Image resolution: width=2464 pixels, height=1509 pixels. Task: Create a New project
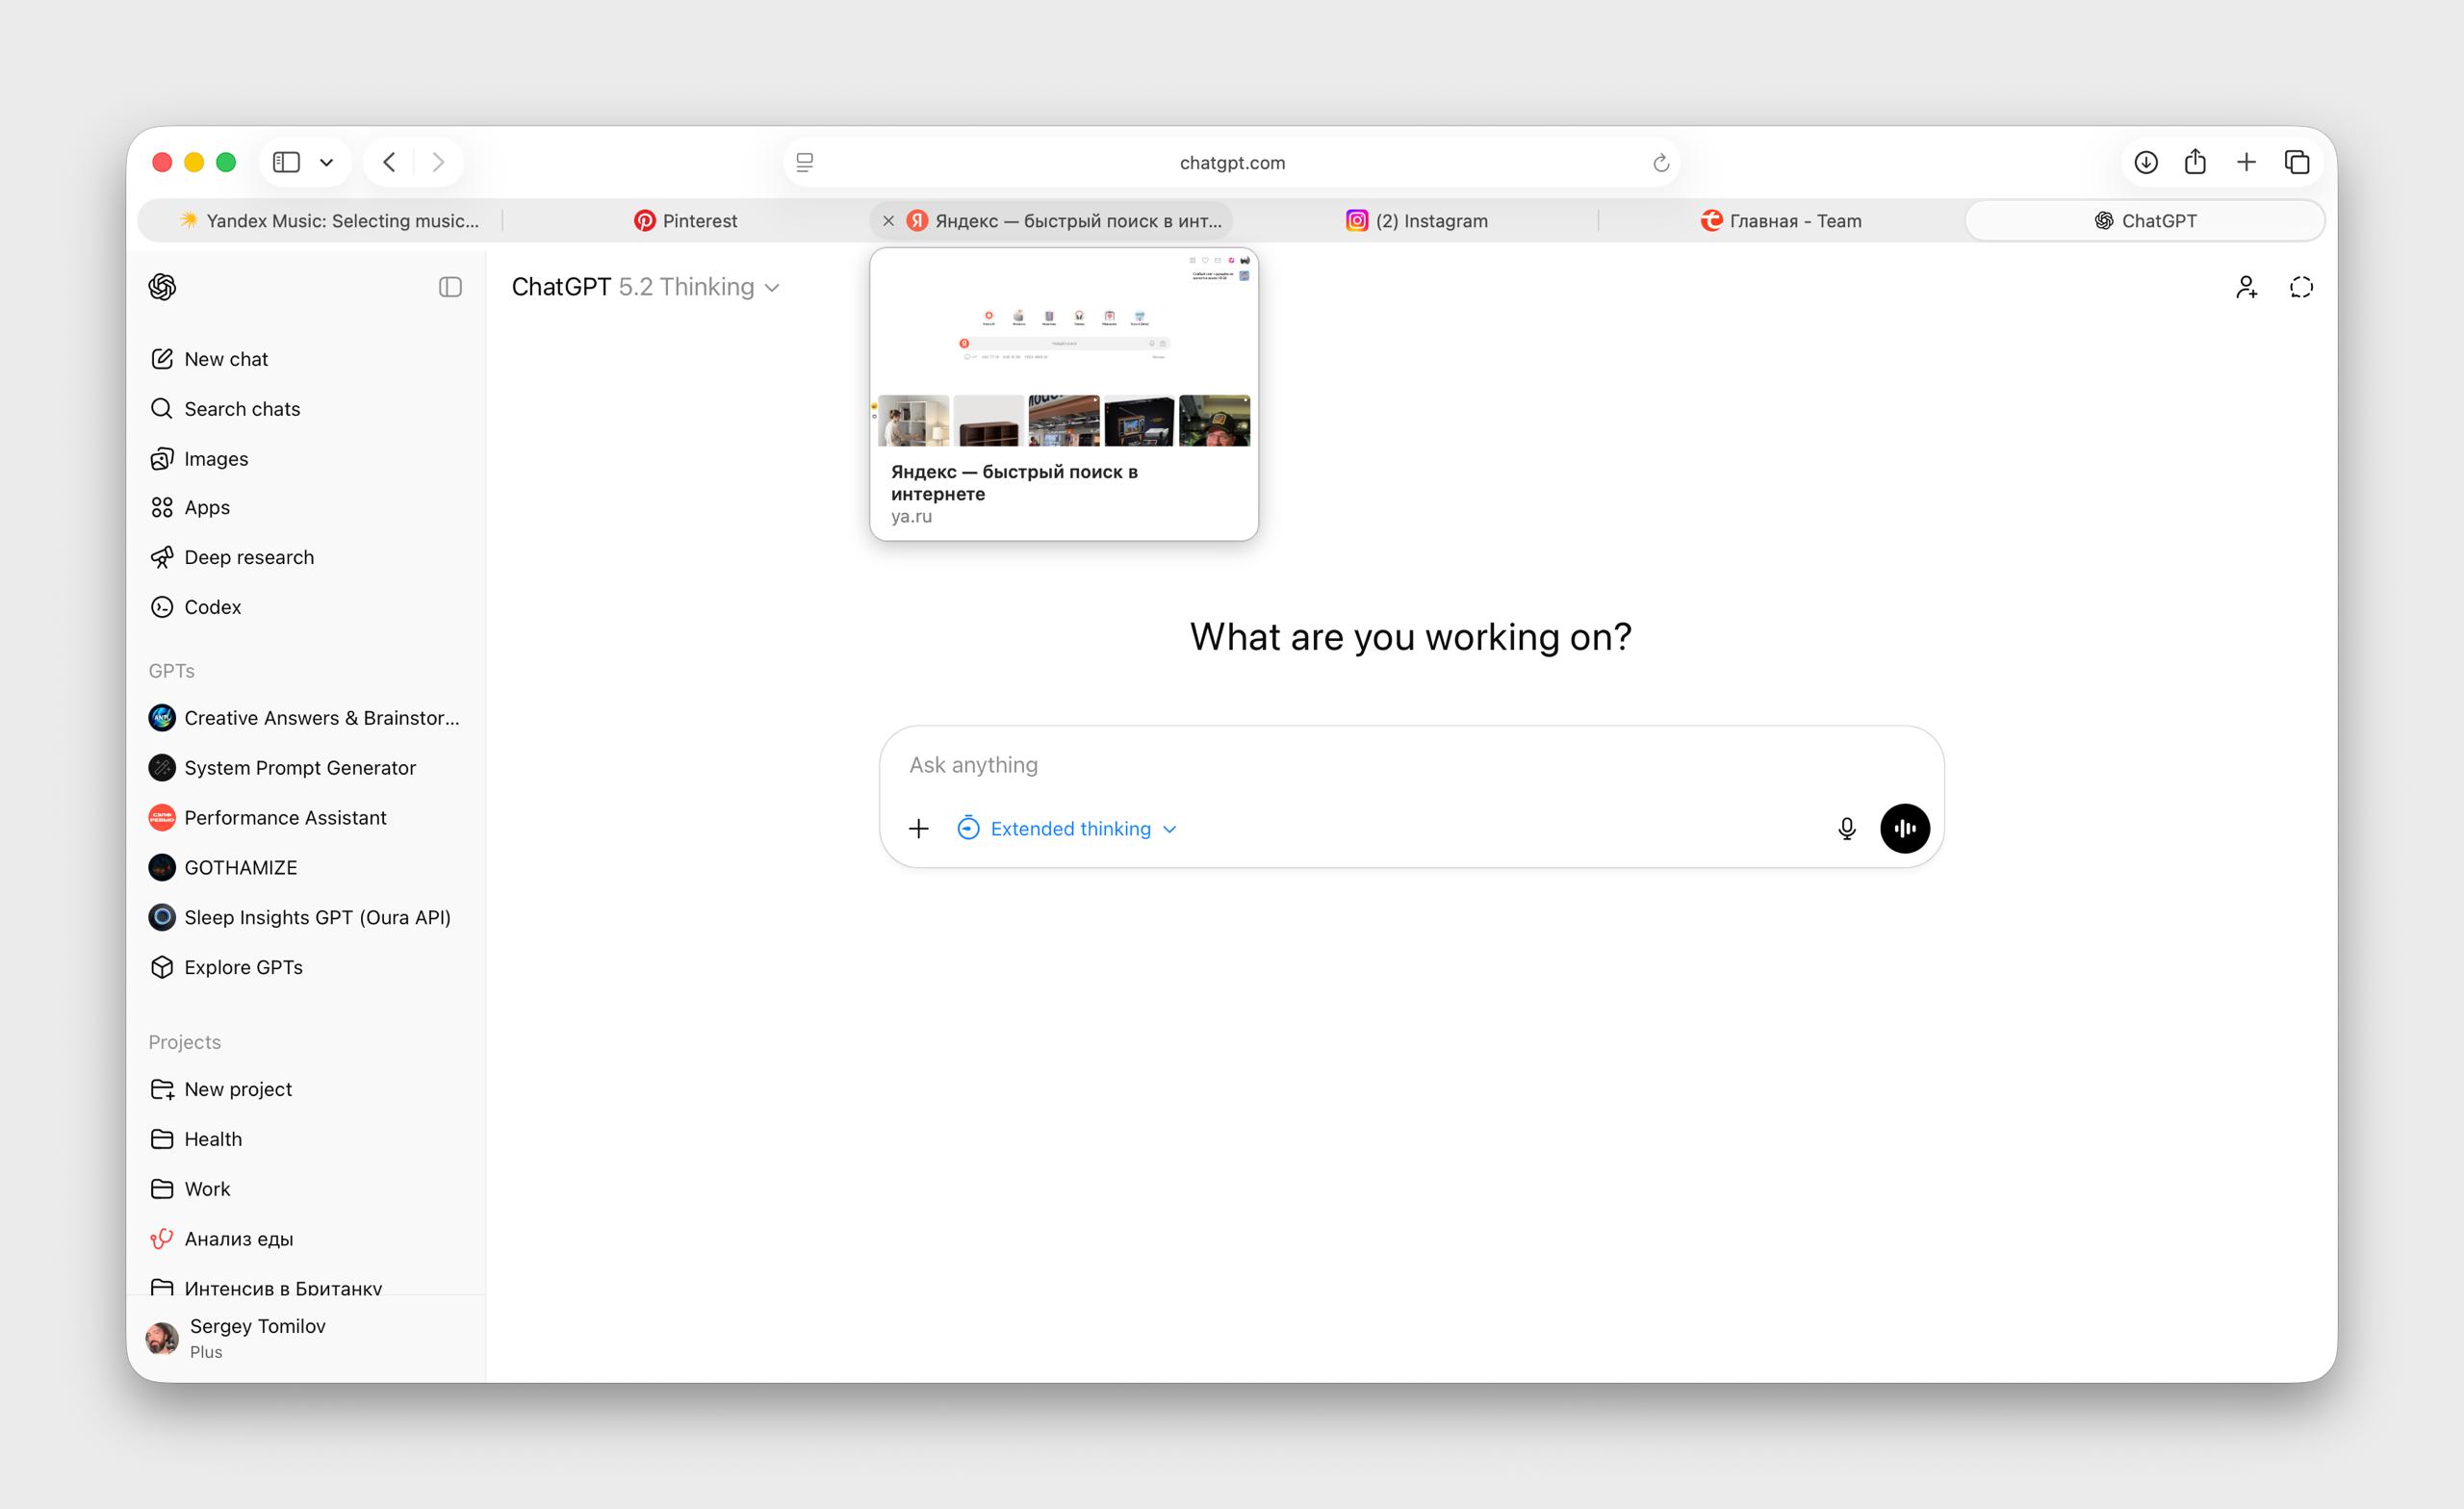(306, 1090)
